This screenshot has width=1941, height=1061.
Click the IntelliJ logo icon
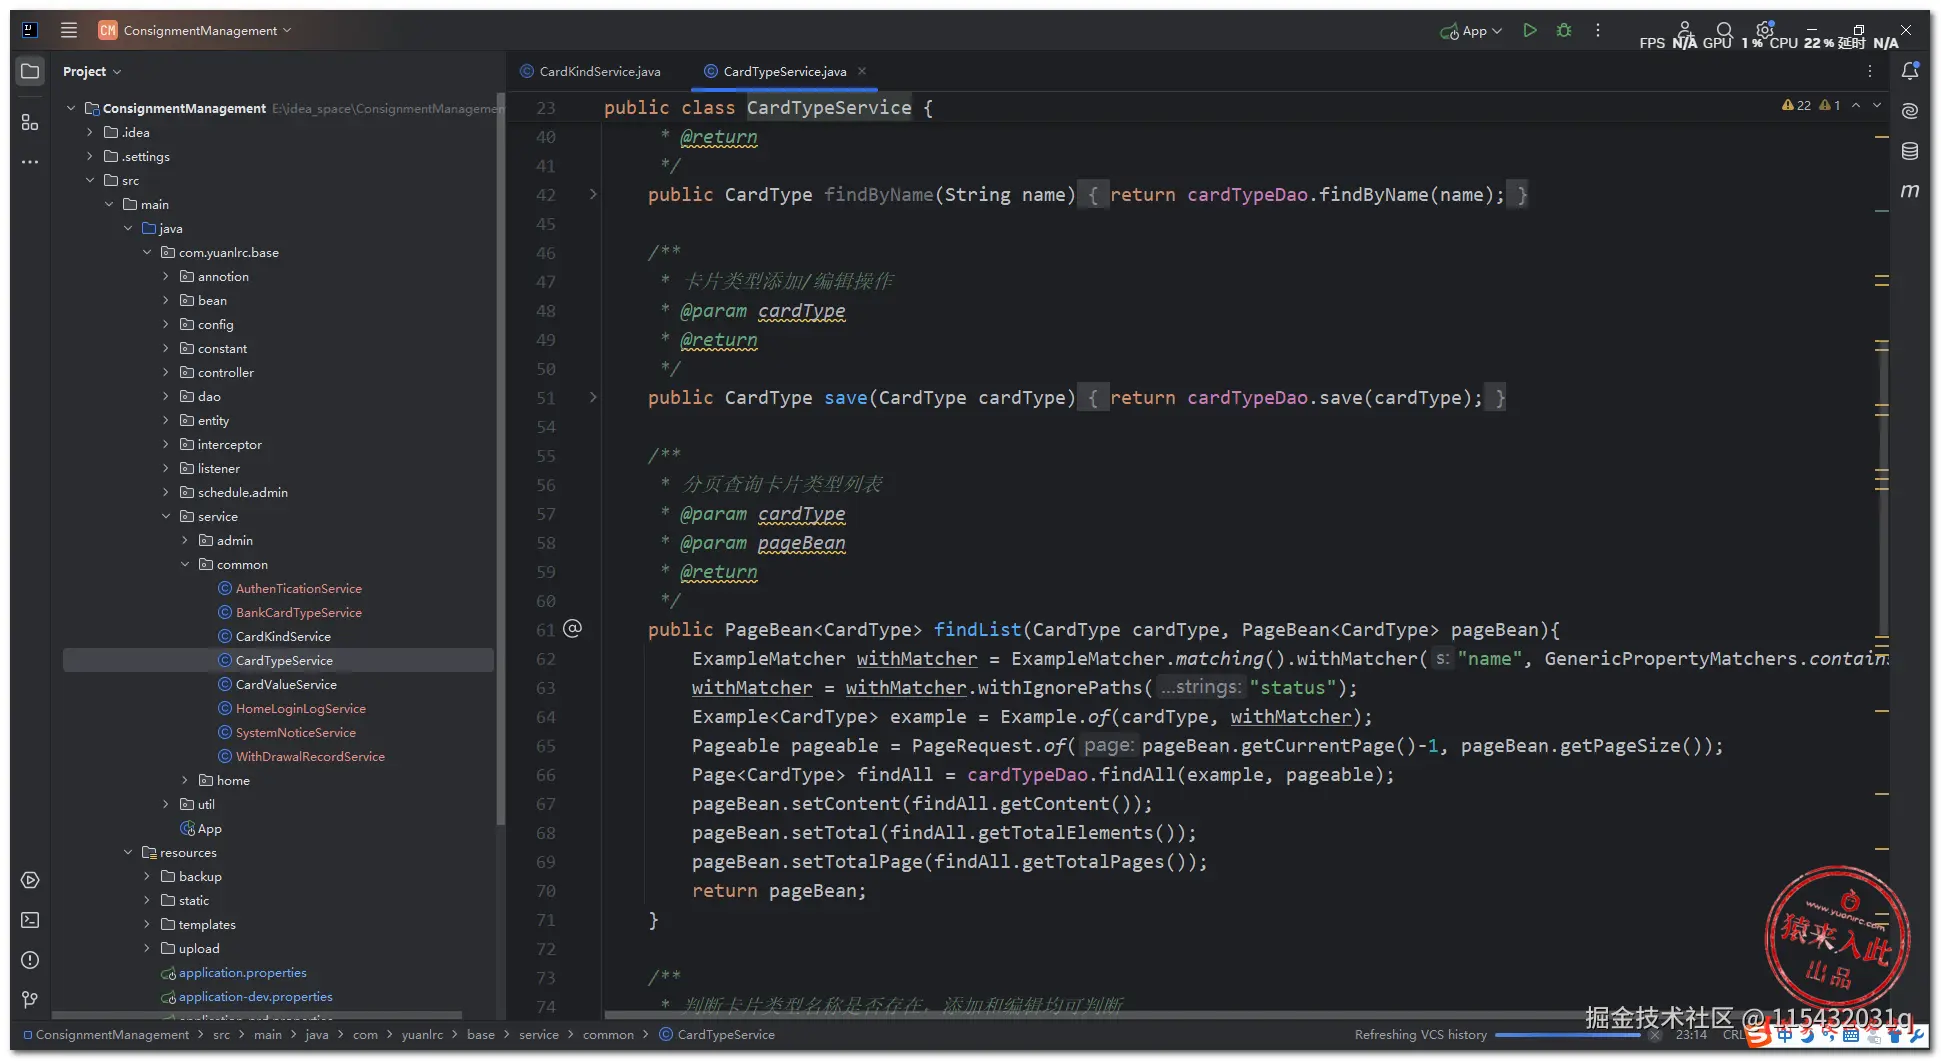30,30
